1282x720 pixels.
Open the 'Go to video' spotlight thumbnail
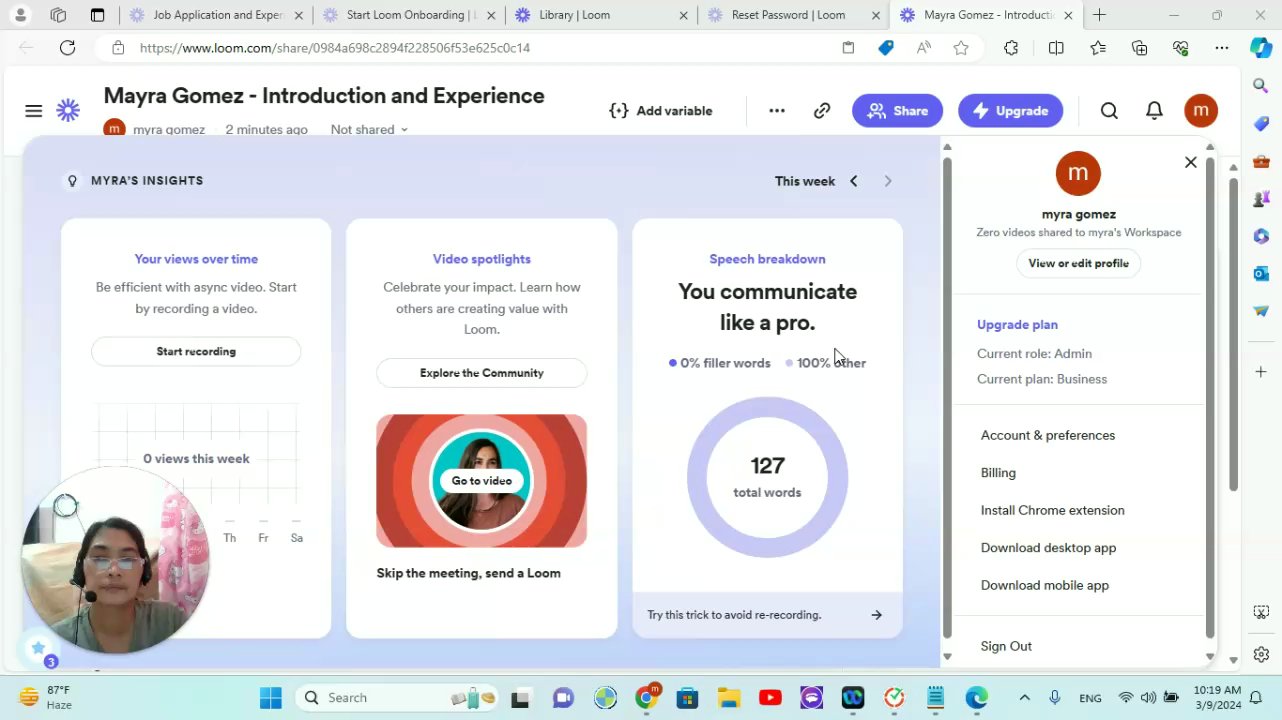click(482, 481)
